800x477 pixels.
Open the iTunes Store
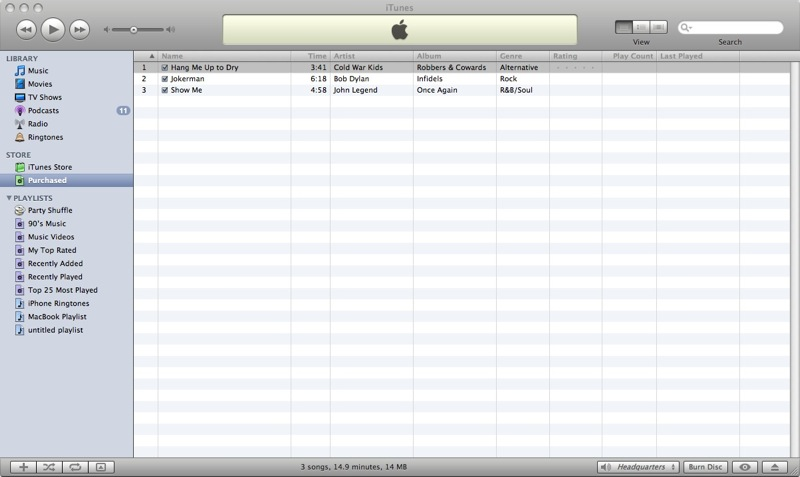click(x=49, y=167)
